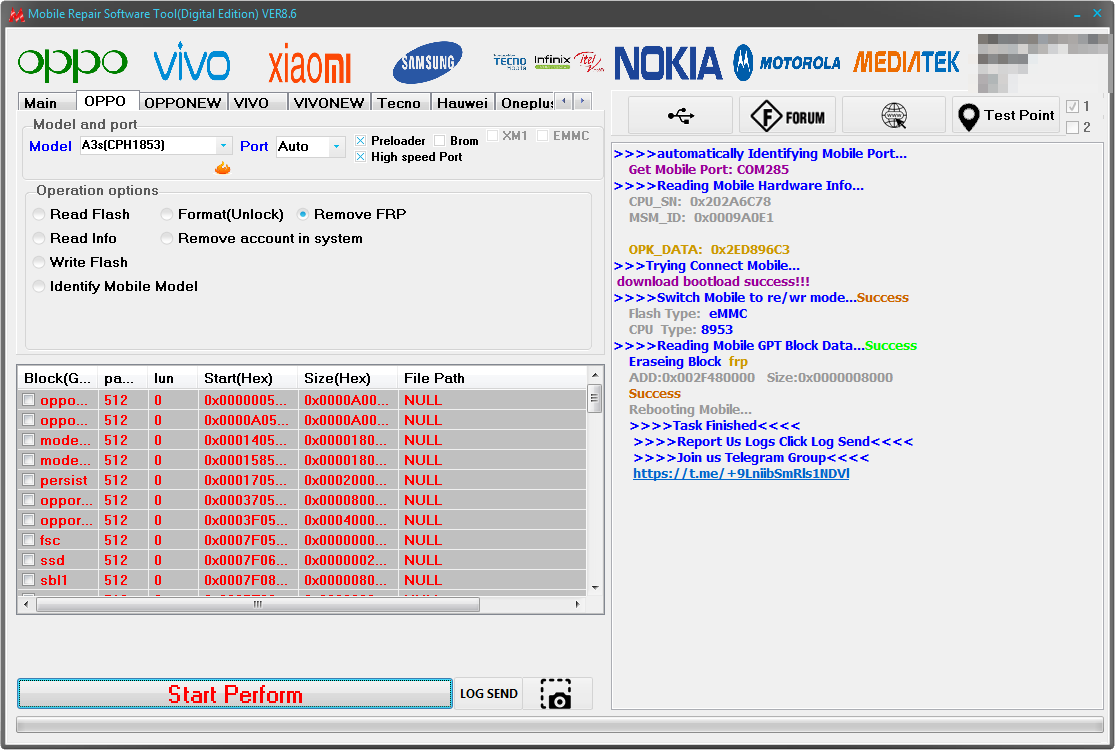Switch to the Tecno tab
This screenshot has width=1115, height=750.
[x=400, y=102]
